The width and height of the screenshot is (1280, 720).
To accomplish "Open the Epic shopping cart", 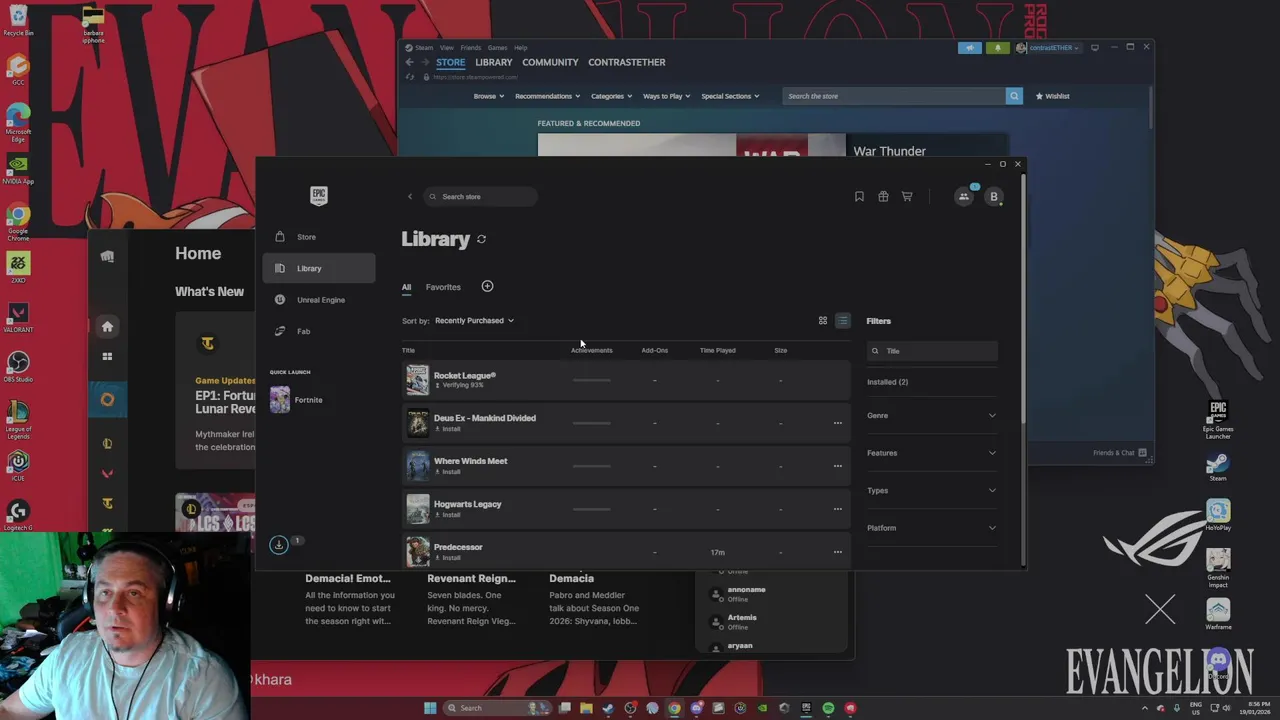I will click(x=907, y=196).
